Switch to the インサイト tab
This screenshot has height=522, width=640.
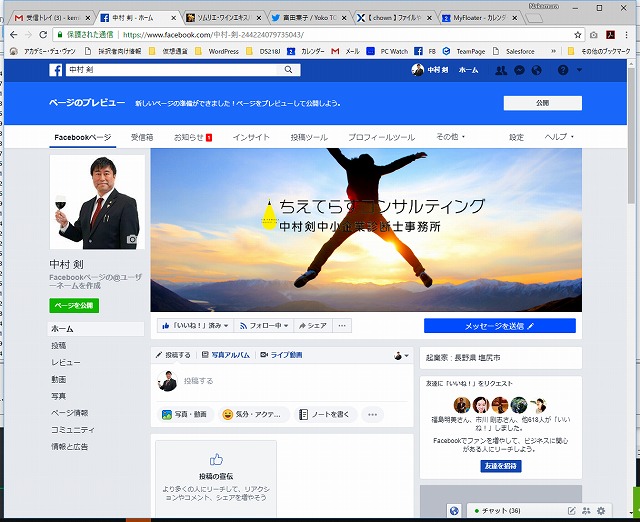(251, 137)
